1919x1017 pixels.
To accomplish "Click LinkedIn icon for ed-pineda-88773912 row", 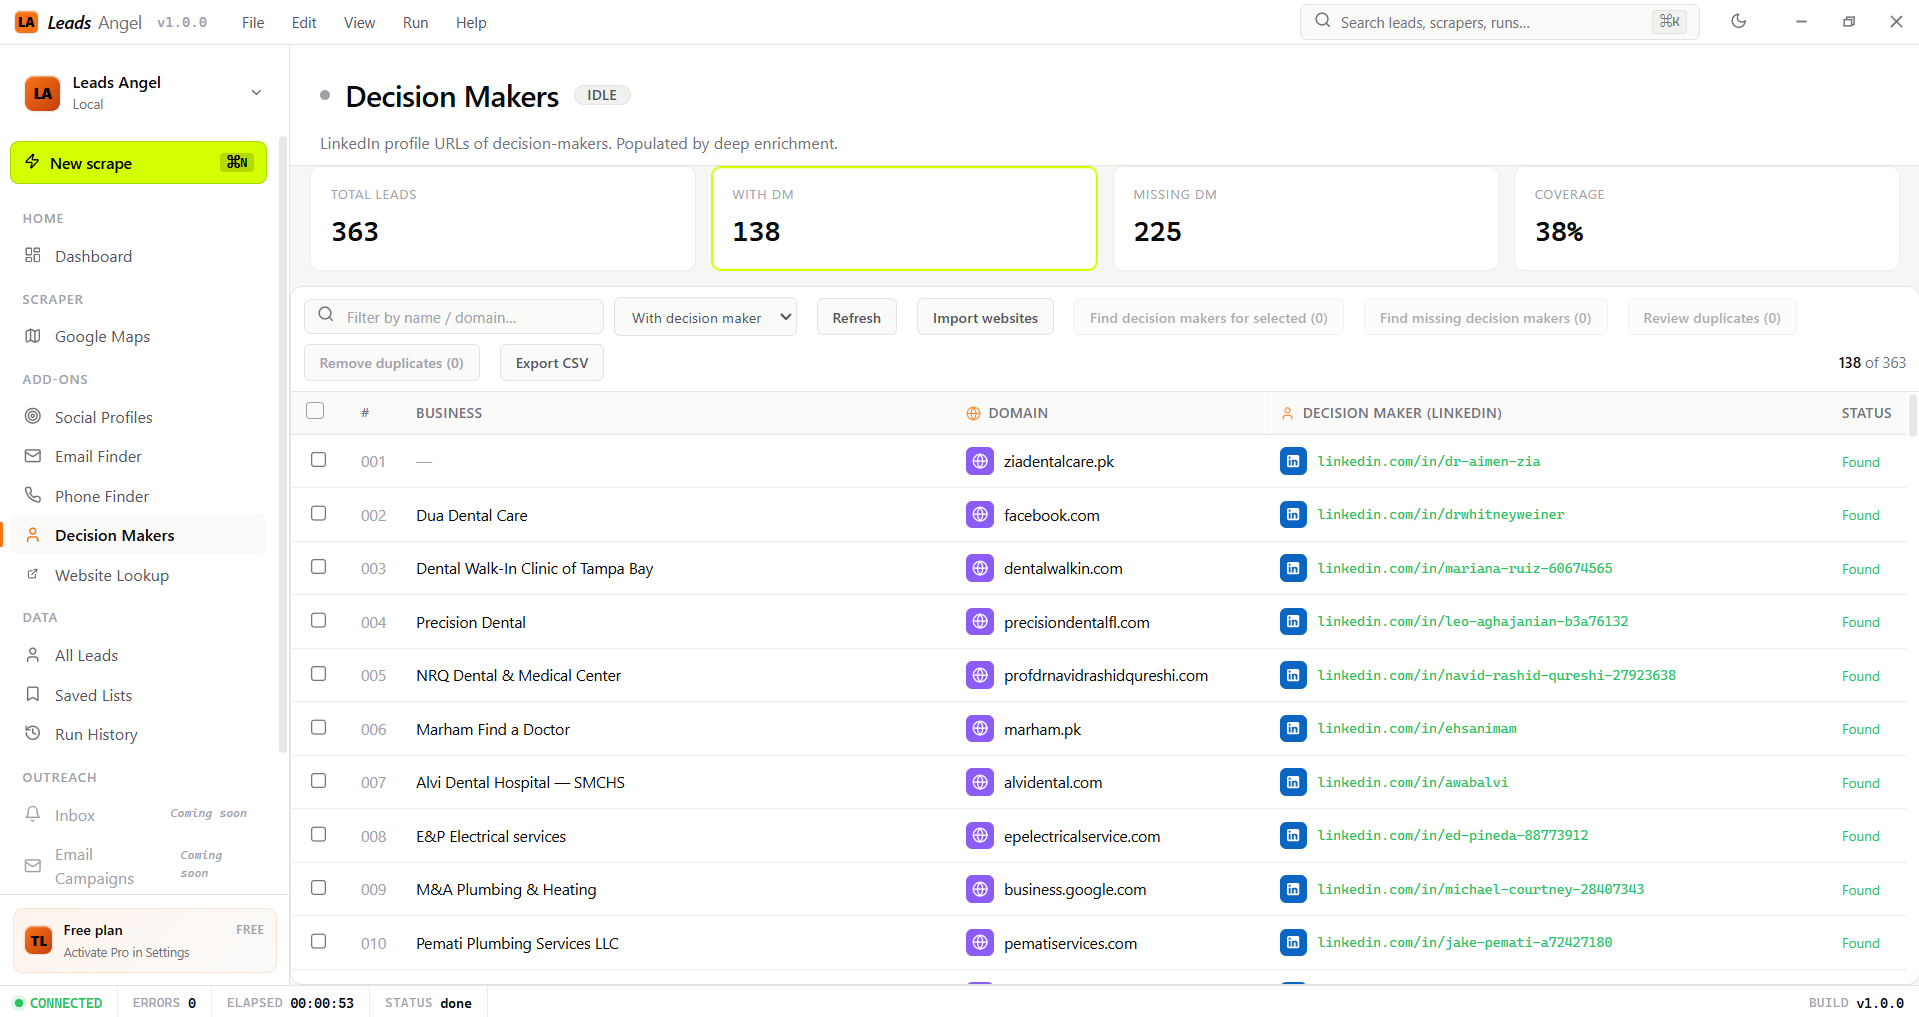I will (1293, 836).
